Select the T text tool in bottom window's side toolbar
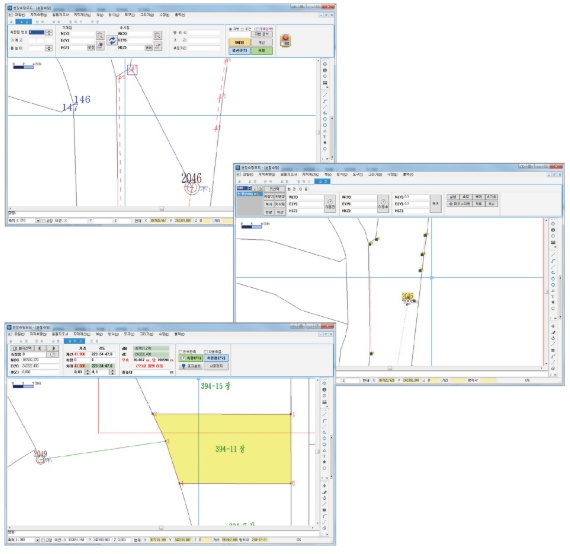 pos(325,456)
